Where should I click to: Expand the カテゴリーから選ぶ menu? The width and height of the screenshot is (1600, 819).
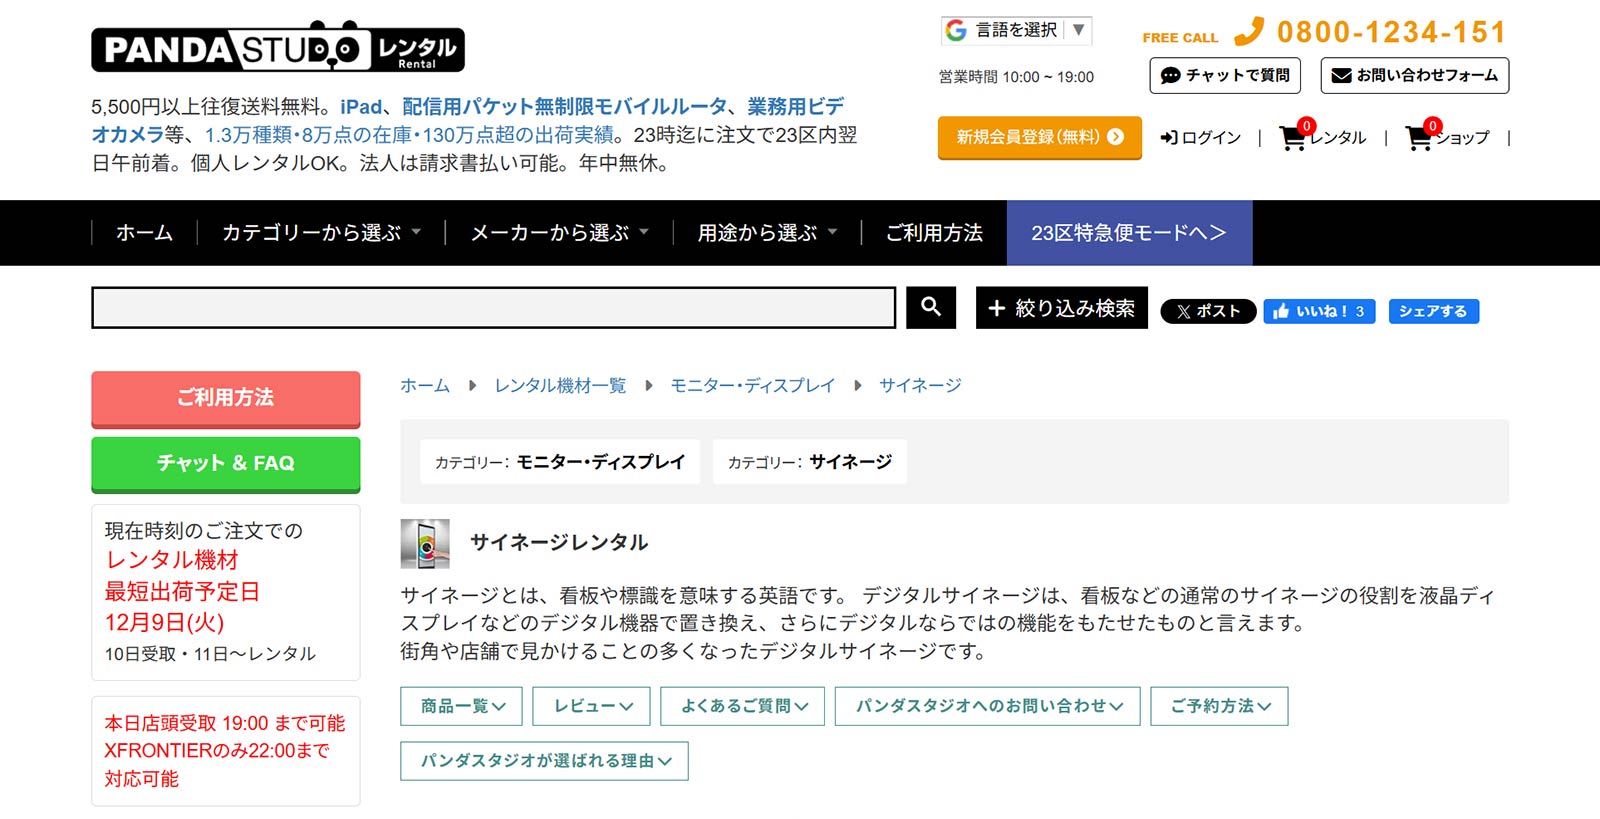click(x=321, y=233)
